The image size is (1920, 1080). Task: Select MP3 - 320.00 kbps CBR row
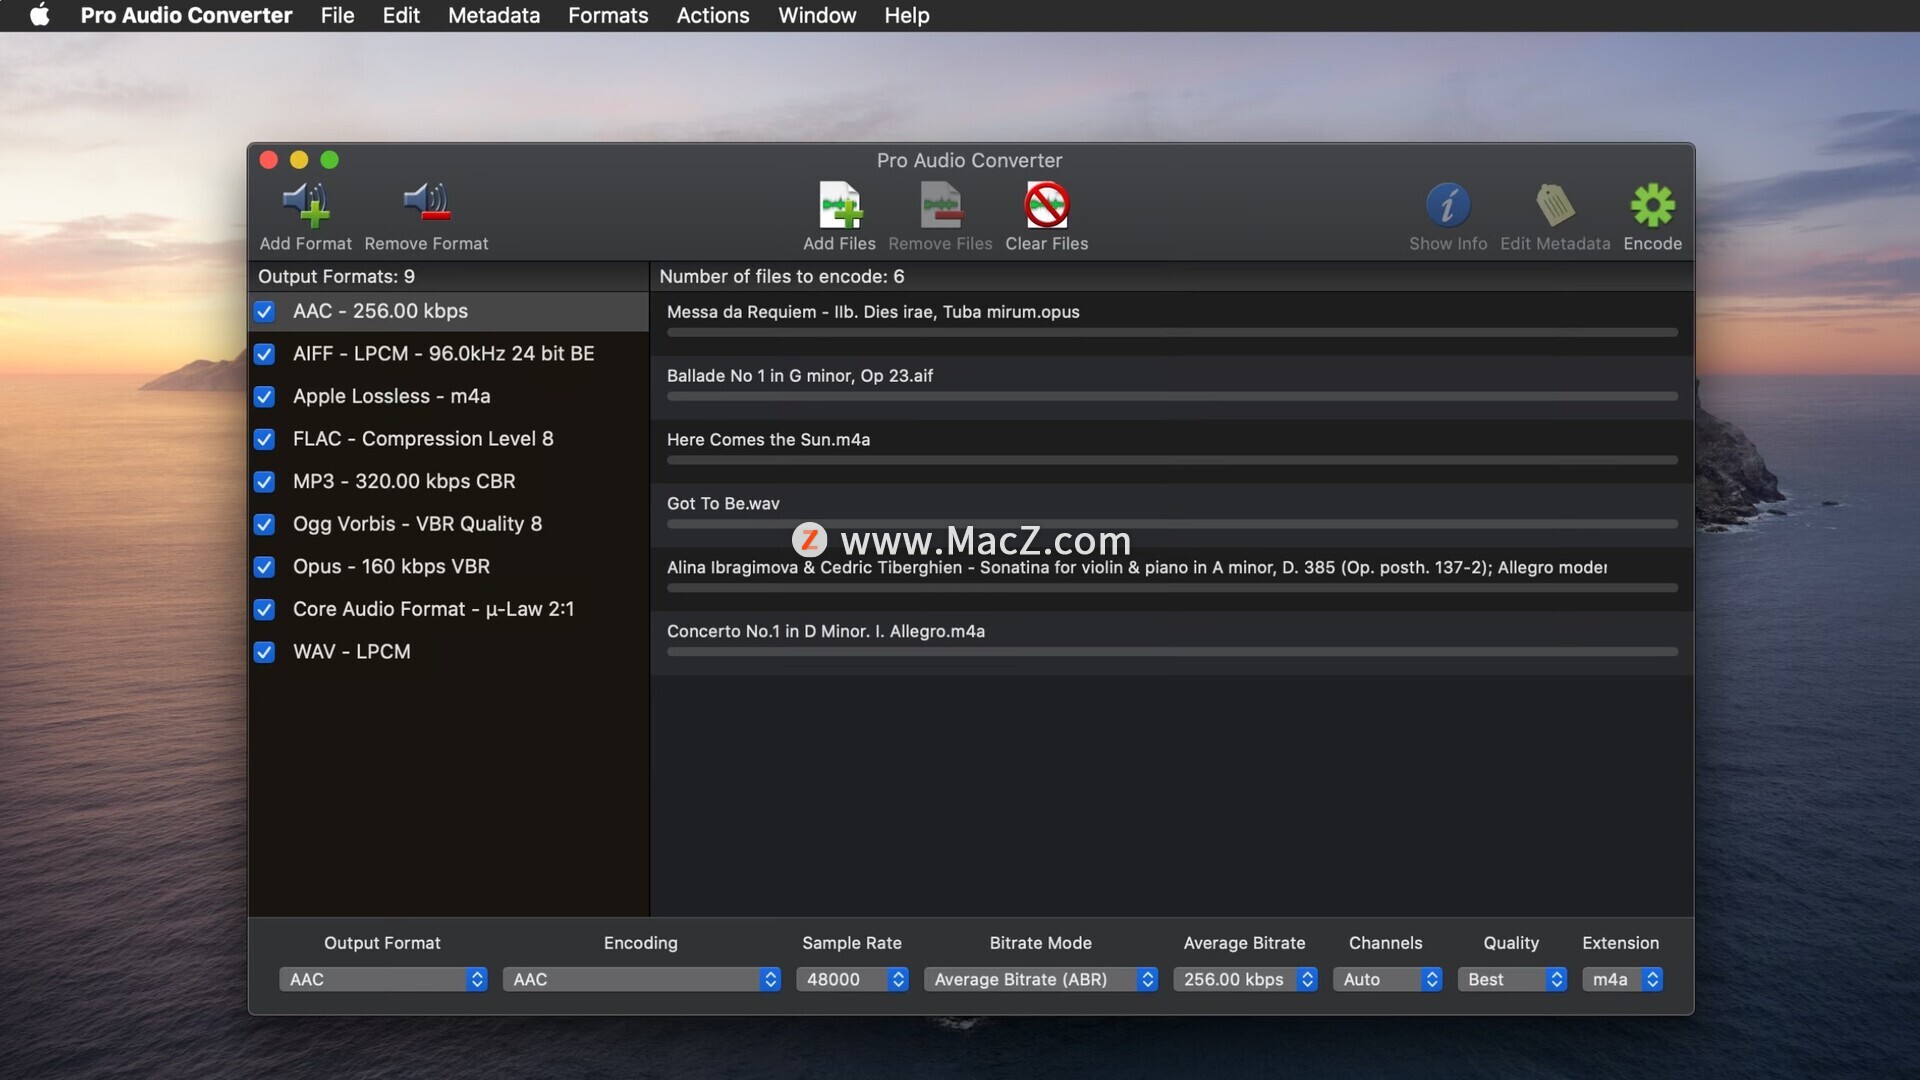(x=449, y=482)
